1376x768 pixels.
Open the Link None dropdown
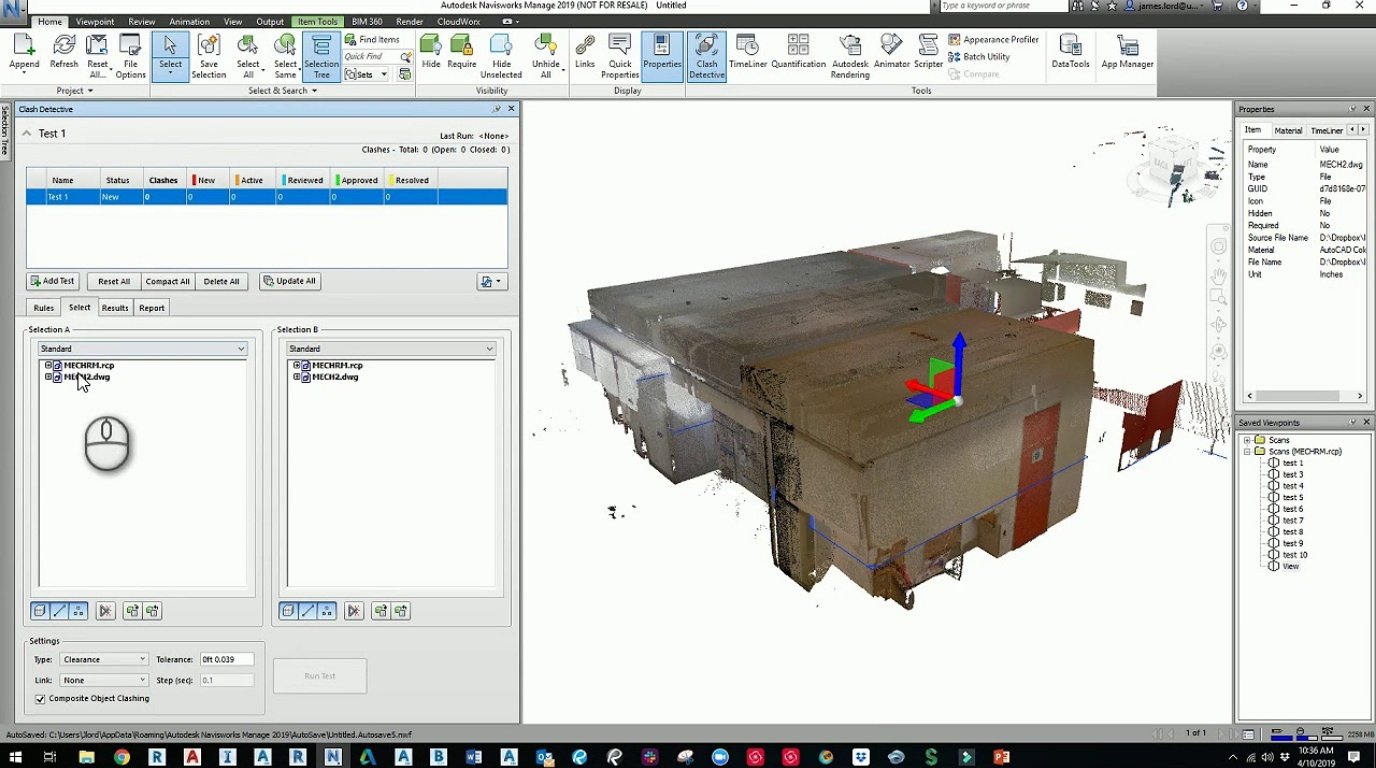[104, 680]
